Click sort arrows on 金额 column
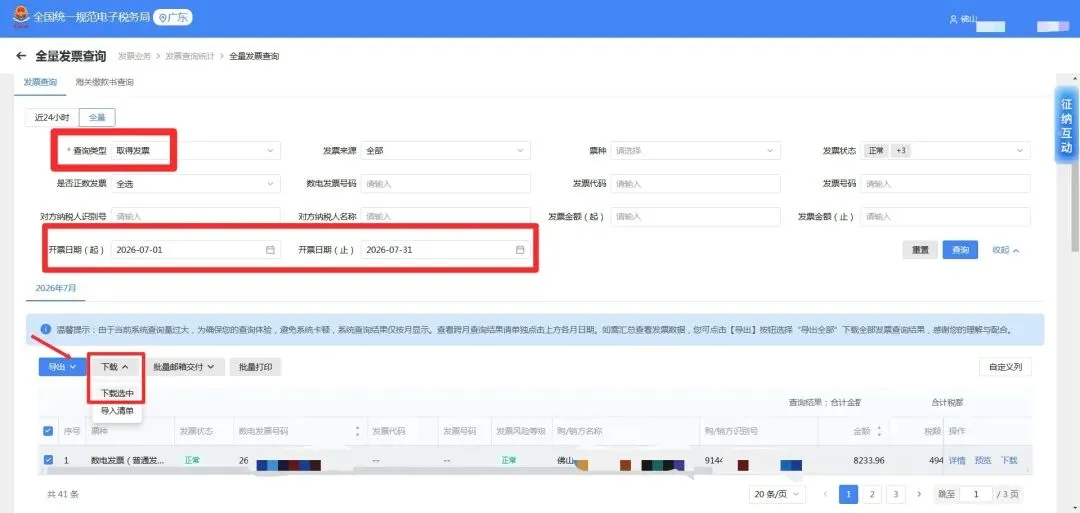 (878, 432)
